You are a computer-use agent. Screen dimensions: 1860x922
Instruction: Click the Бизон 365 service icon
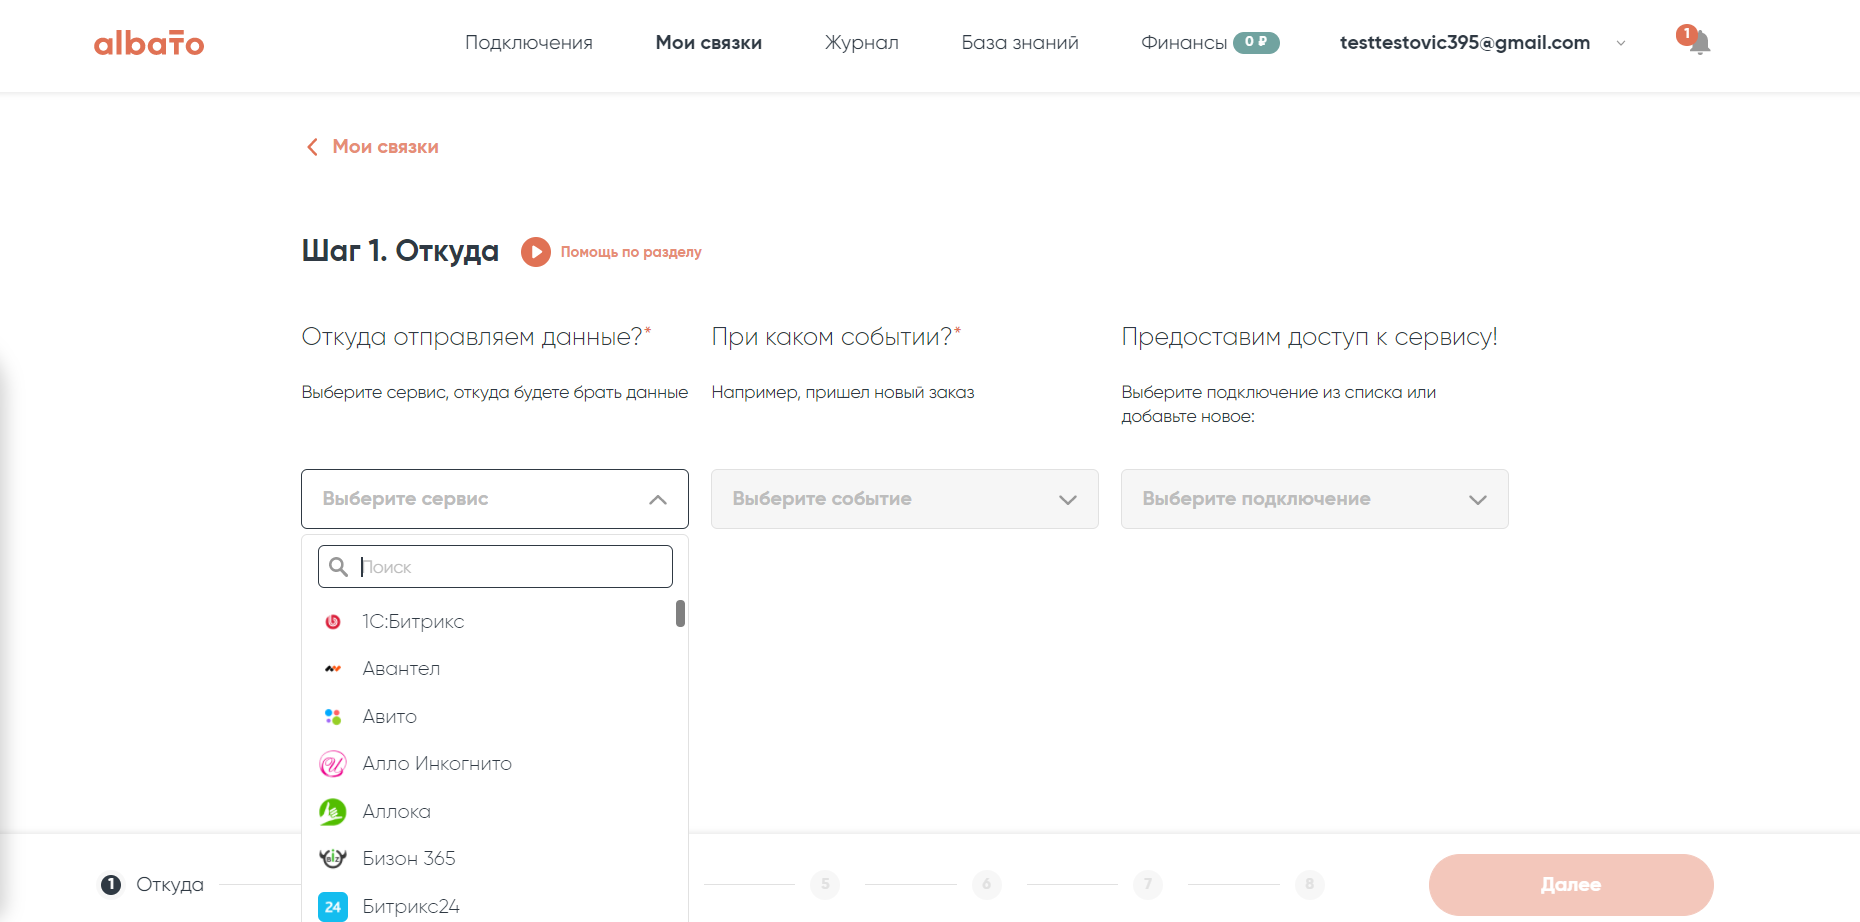pyautogui.click(x=333, y=859)
